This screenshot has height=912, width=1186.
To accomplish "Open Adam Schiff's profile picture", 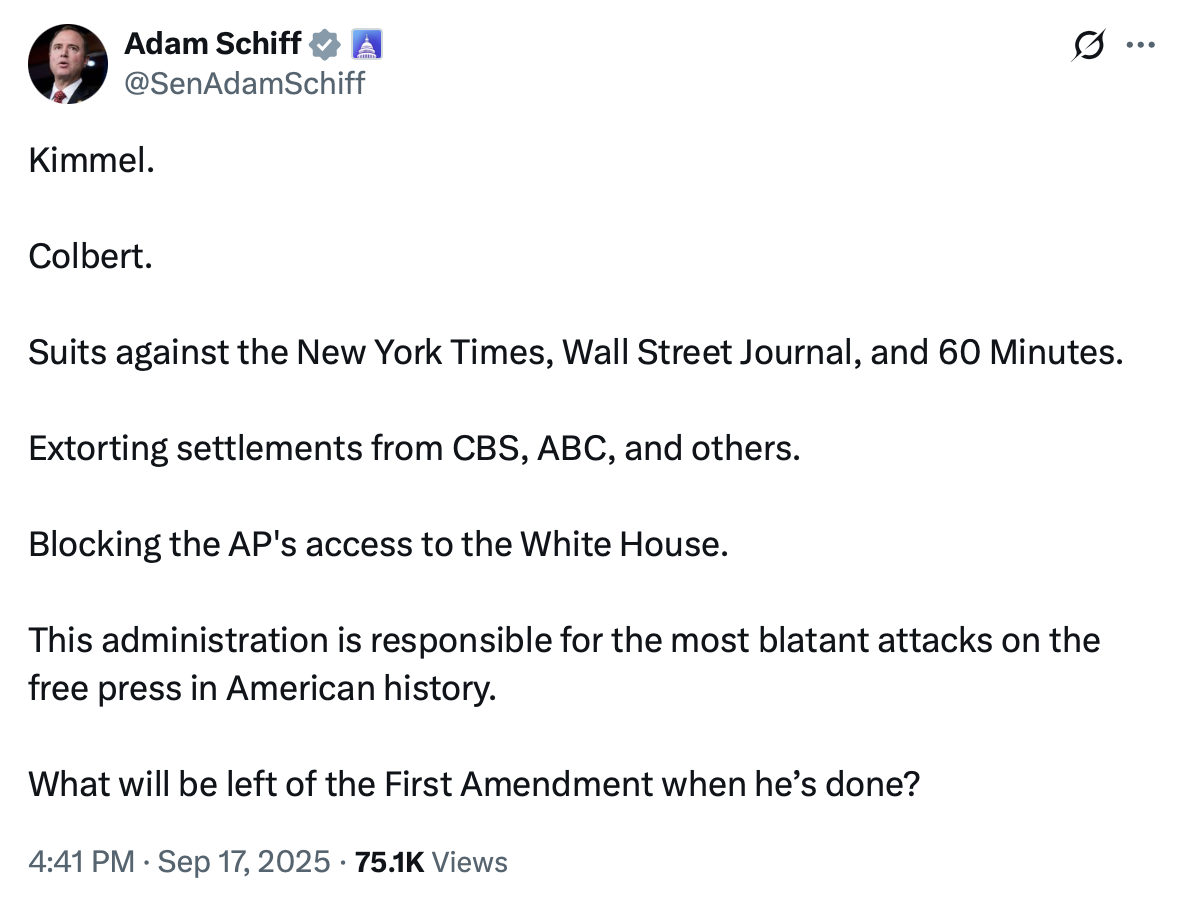I will pos(67,64).
